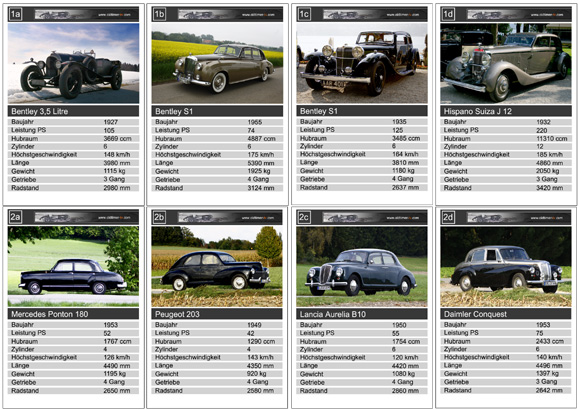580x410 pixels.
Task: Click the "2860 mm" Radstand value
Action: [405, 390]
